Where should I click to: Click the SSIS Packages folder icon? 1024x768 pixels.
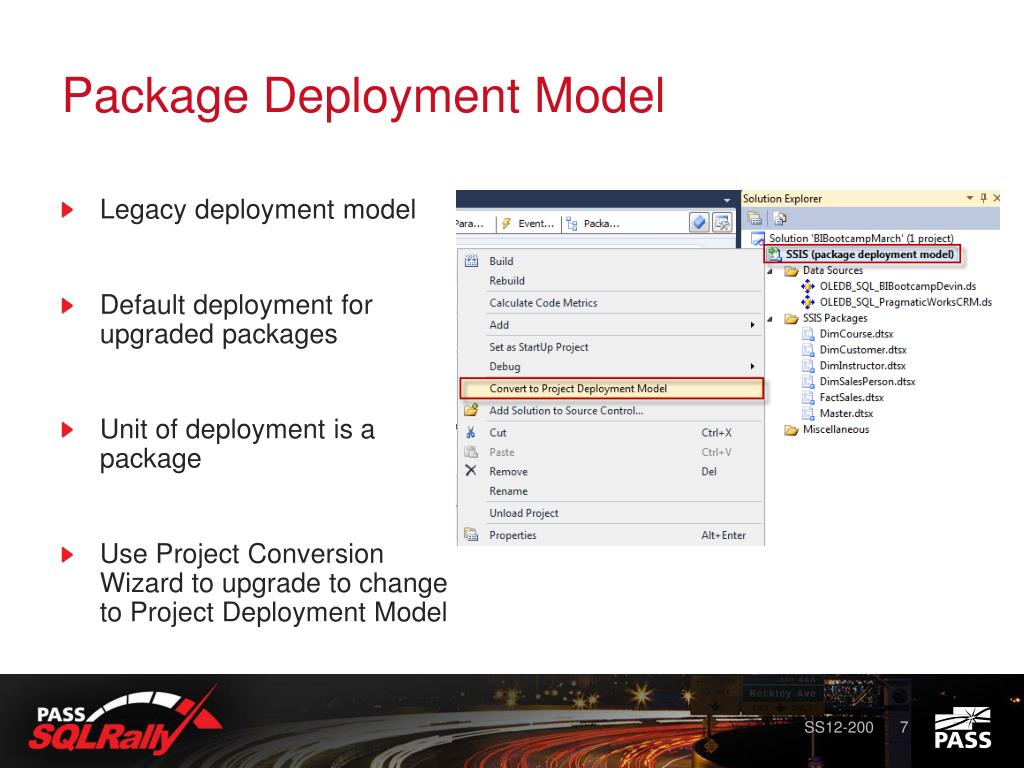(792, 318)
